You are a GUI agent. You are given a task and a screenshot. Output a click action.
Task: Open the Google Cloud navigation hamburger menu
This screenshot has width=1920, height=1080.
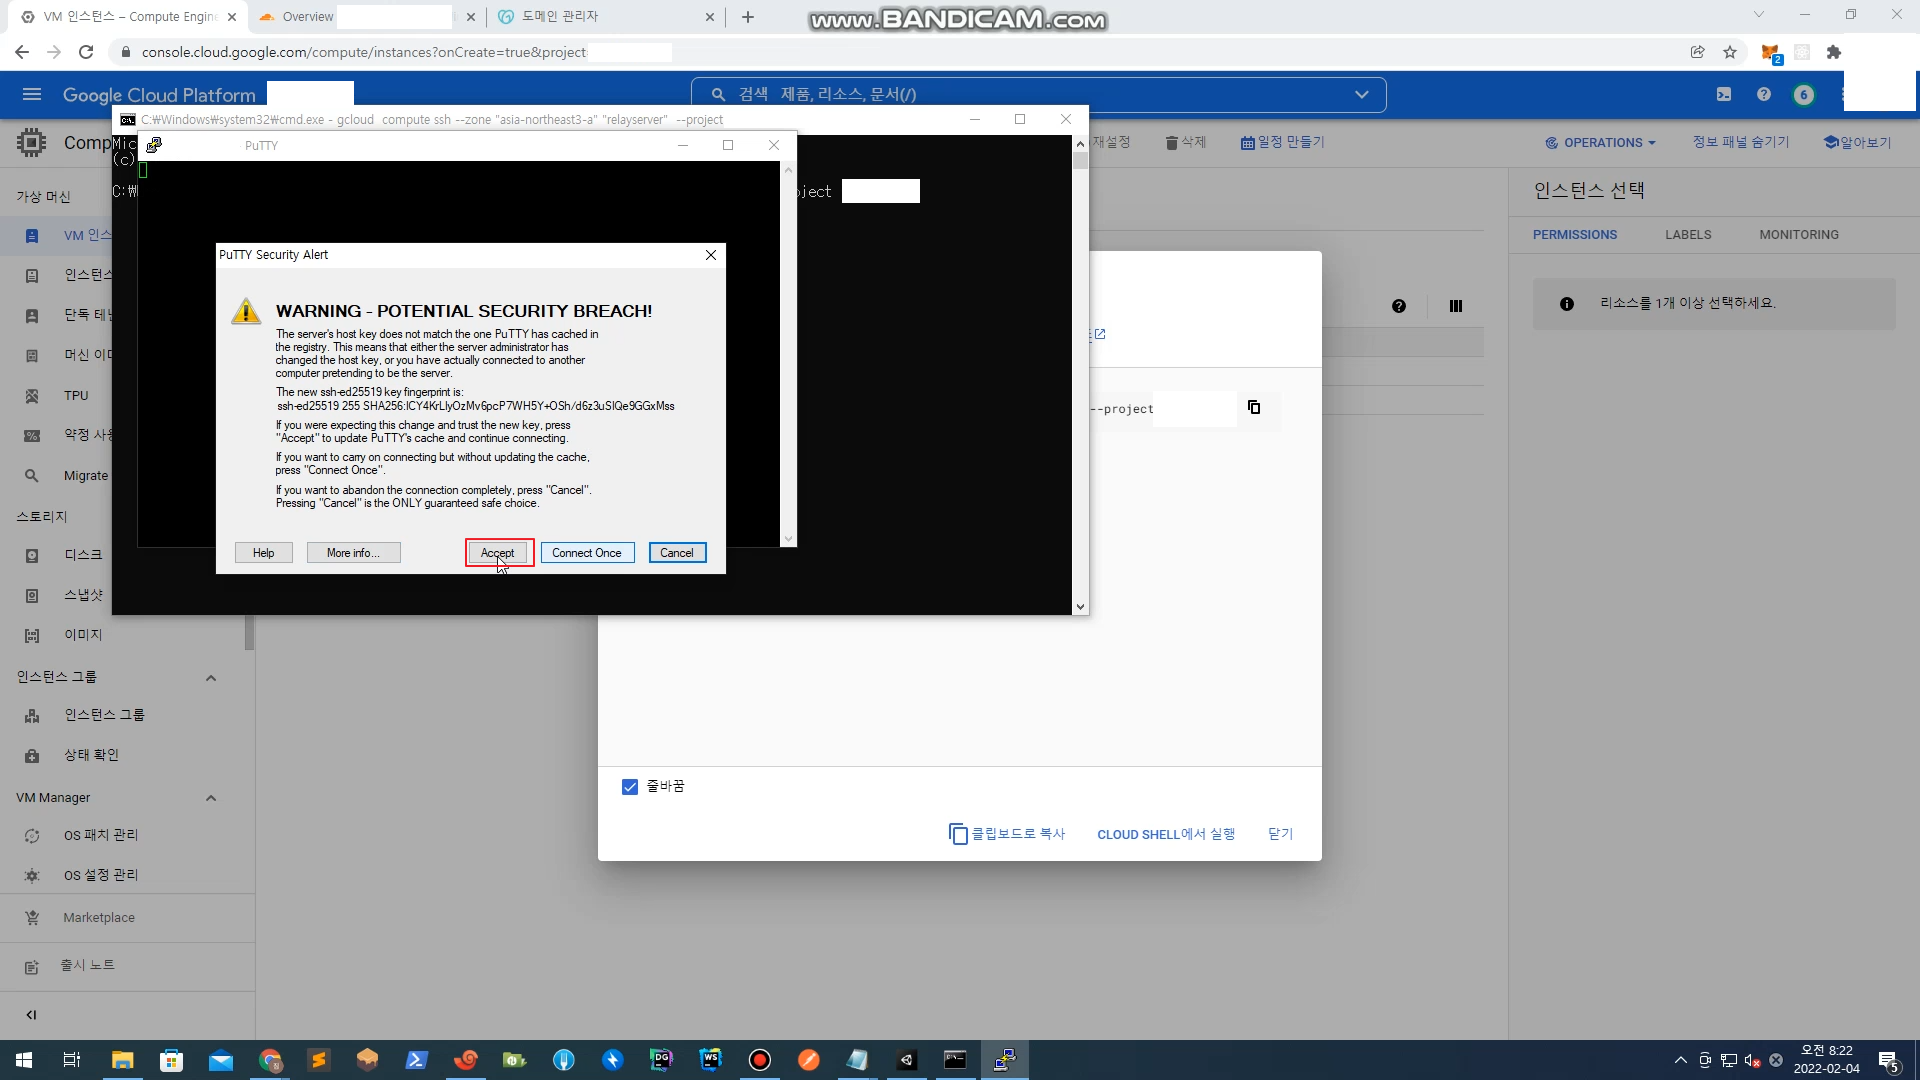tap(32, 94)
